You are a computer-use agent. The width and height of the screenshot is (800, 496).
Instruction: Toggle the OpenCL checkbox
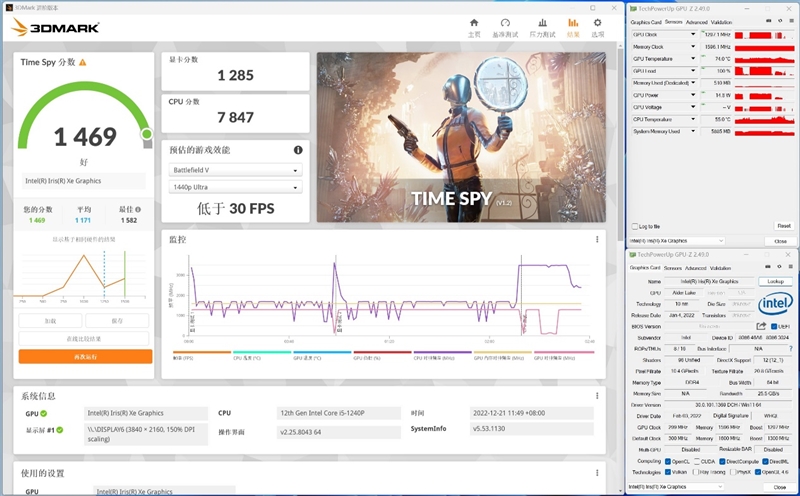point(668,461)
